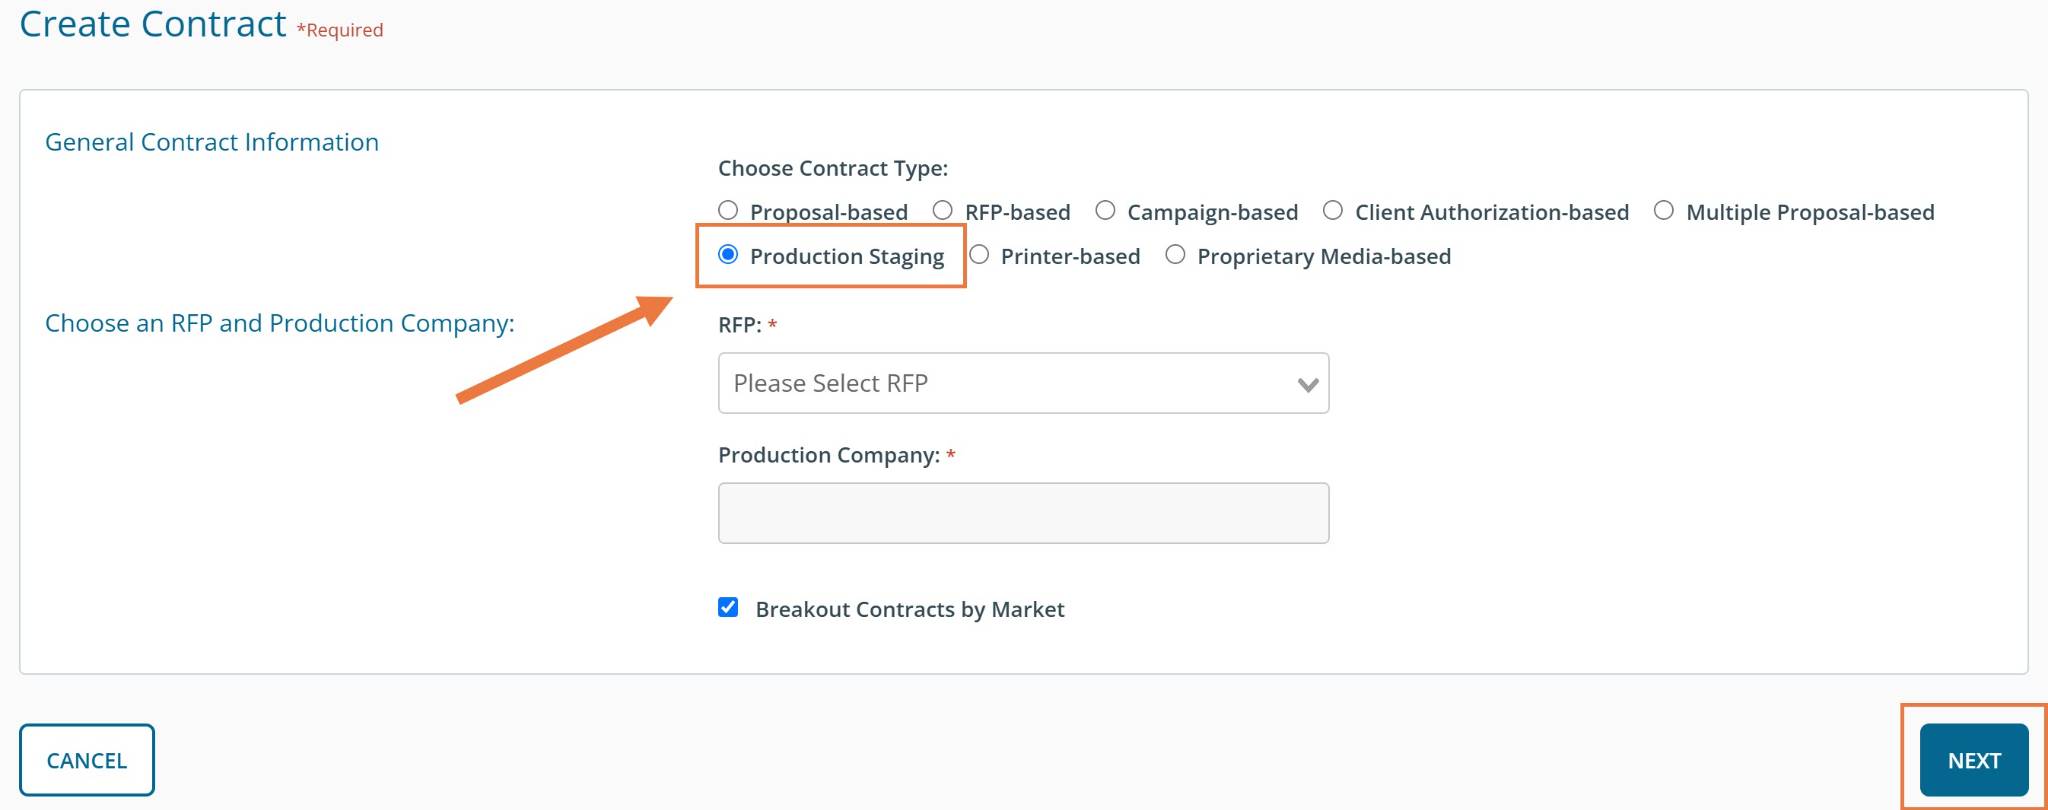Click the Required indicator text
Image resolution: width=2048 pixels, height=810 pixels.
pos(340,30)
